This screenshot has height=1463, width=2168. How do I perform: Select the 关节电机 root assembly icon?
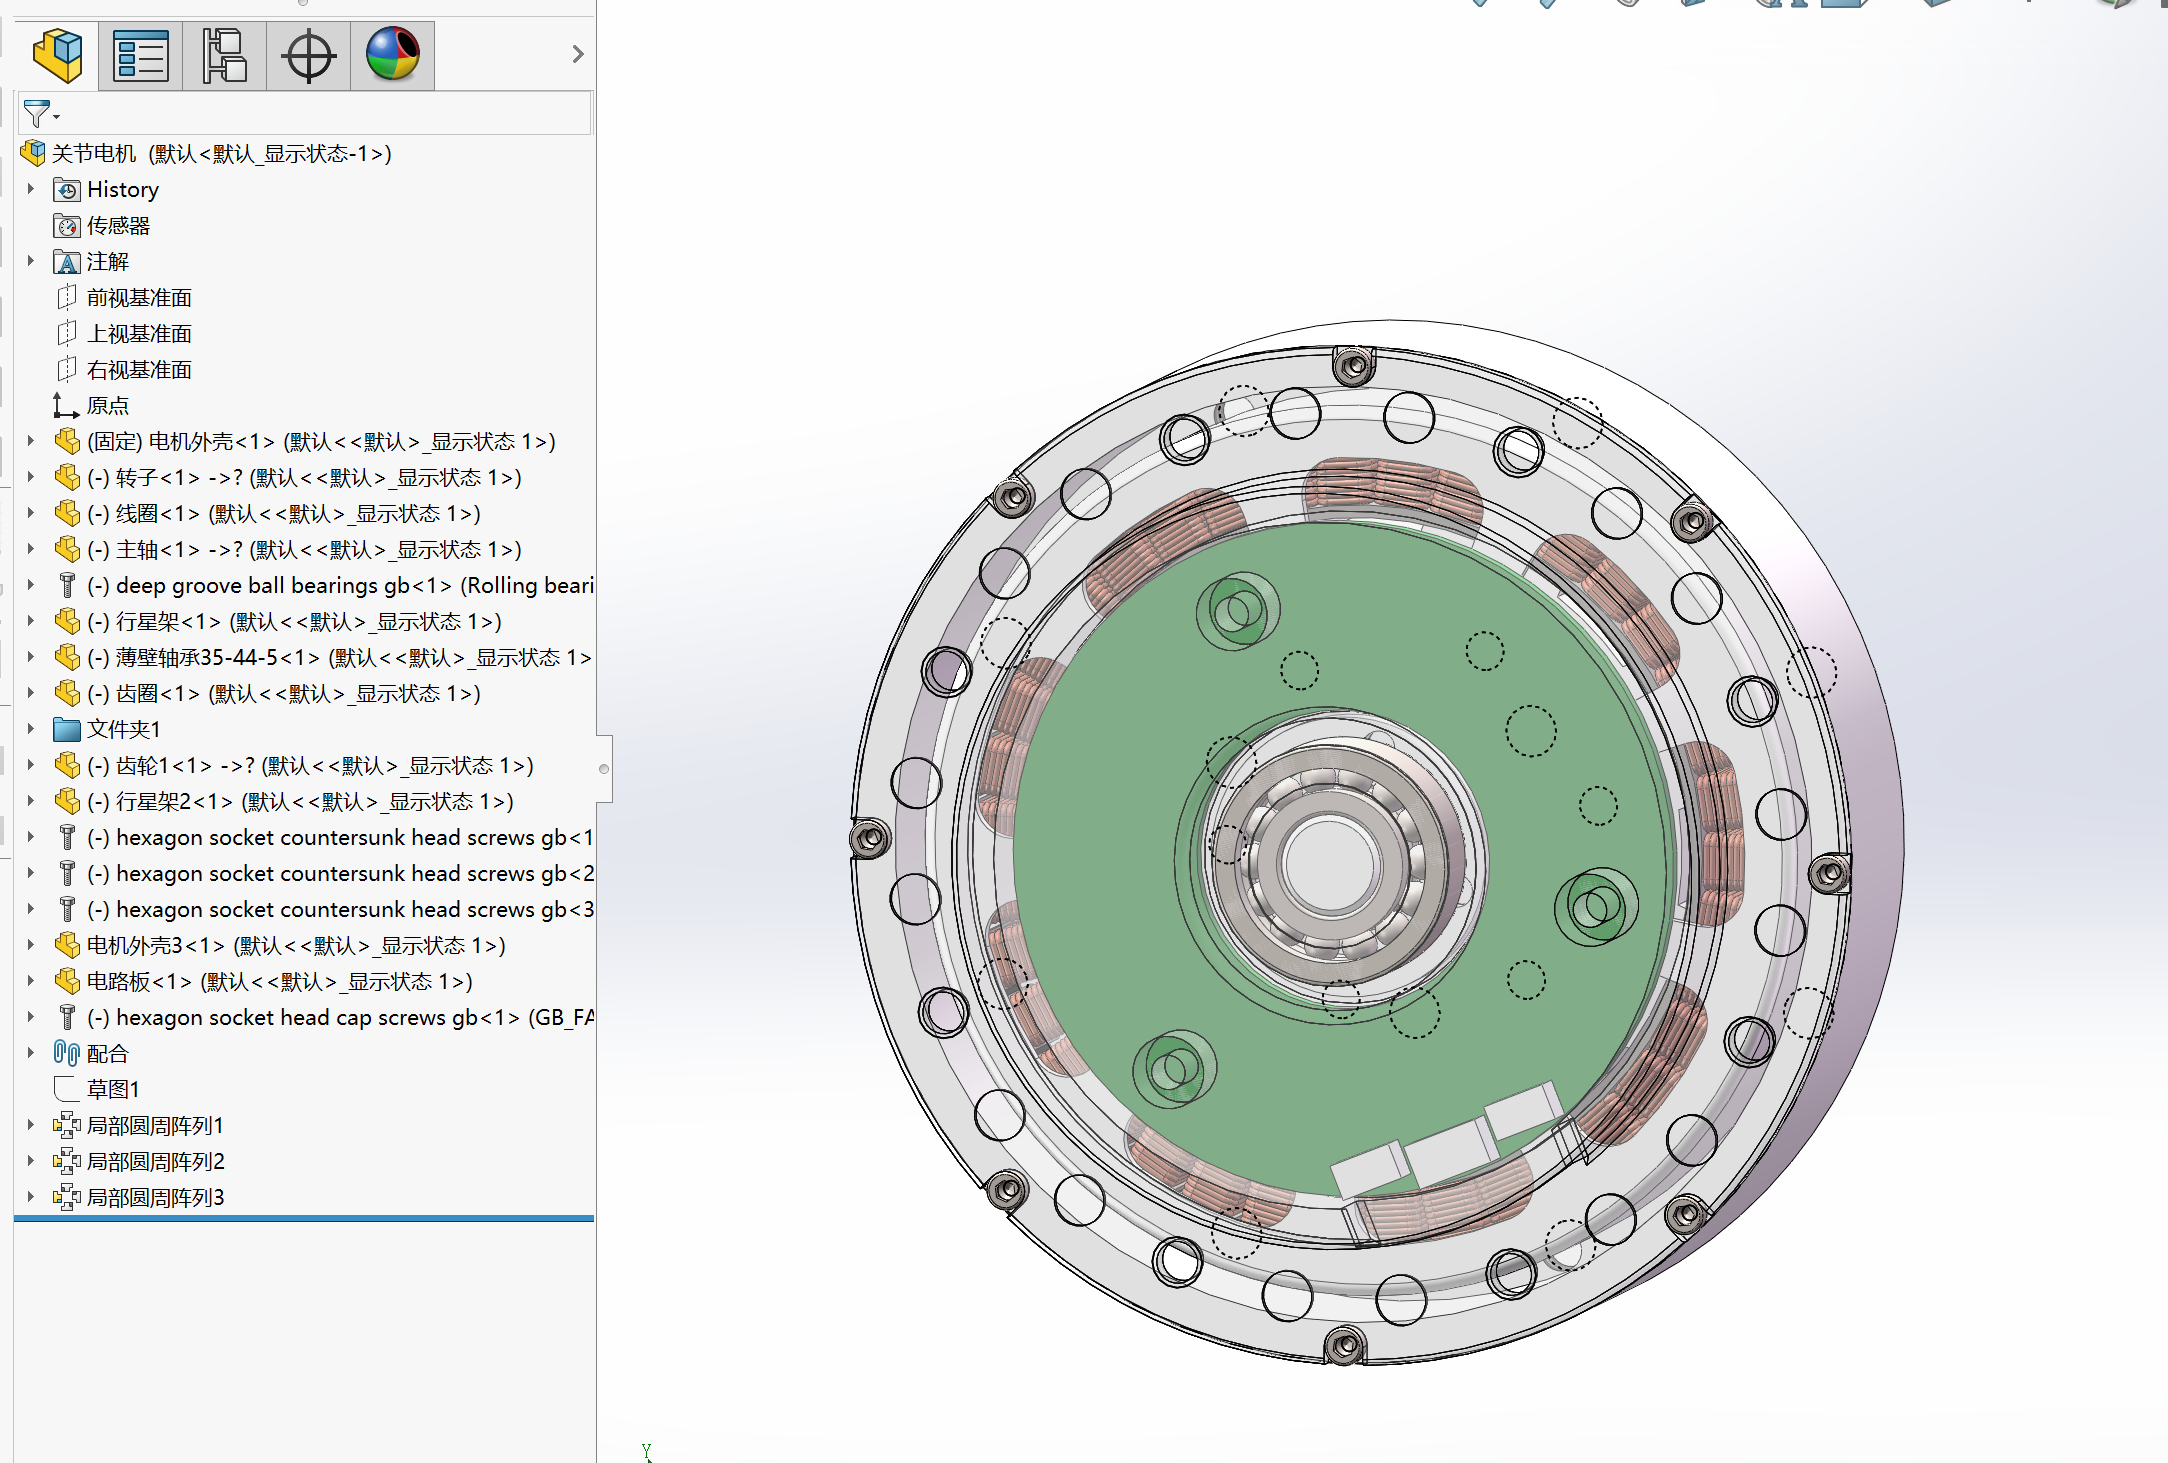(x=33, y=153)
